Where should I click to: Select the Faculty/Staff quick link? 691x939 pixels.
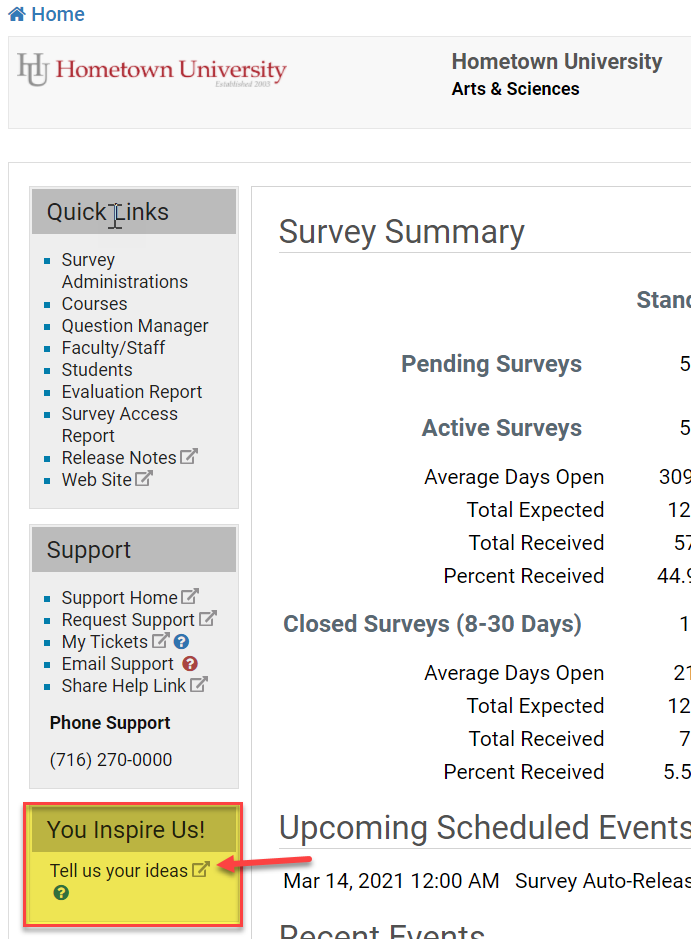(x=113, y=348)
